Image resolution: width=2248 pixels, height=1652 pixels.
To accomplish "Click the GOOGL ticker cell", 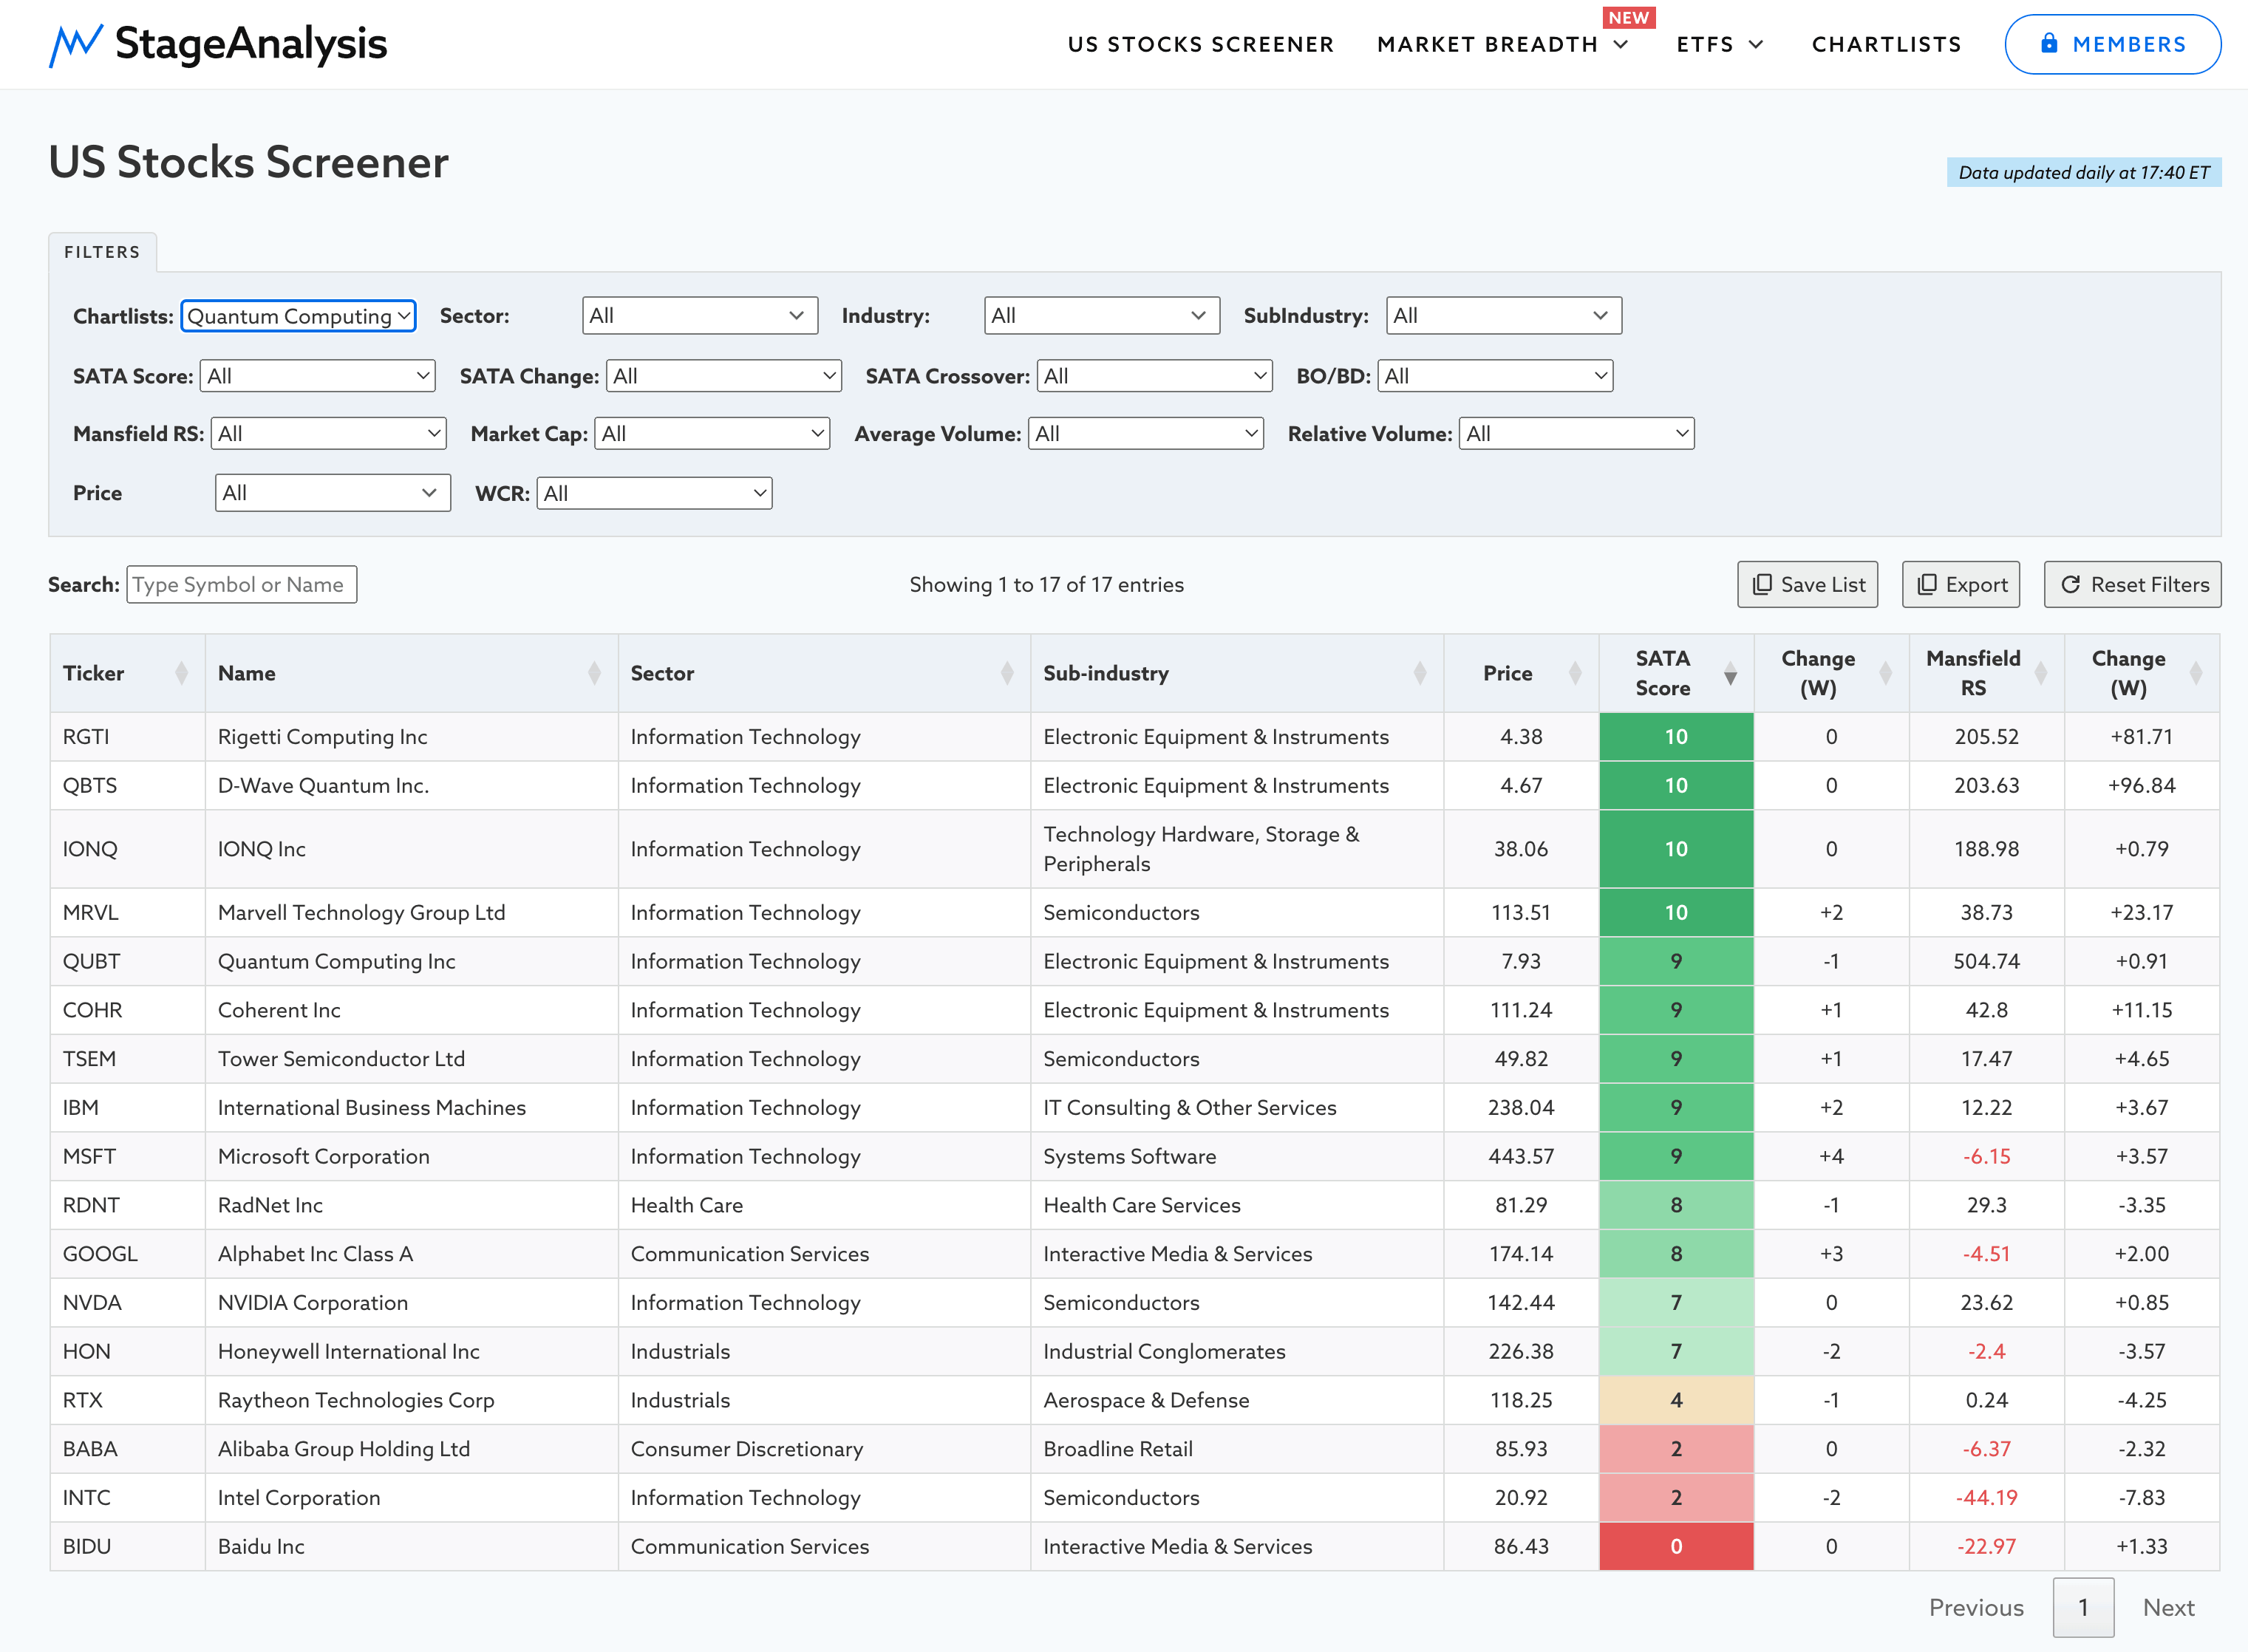I will point(127,1254).
